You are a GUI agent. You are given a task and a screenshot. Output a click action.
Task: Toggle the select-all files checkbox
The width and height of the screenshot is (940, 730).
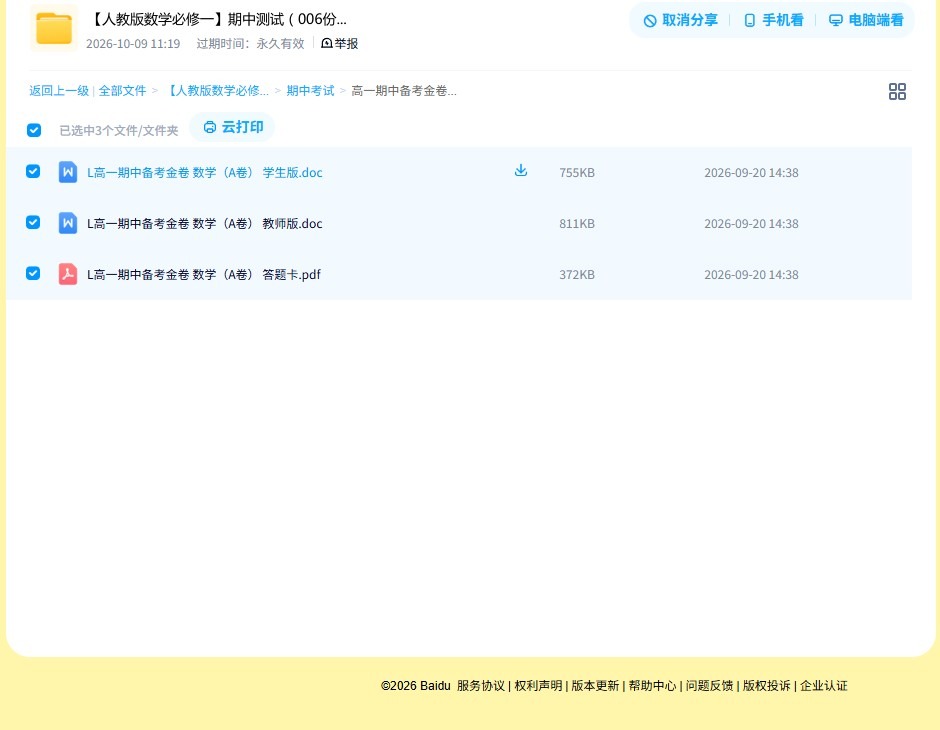pos(34,130)
